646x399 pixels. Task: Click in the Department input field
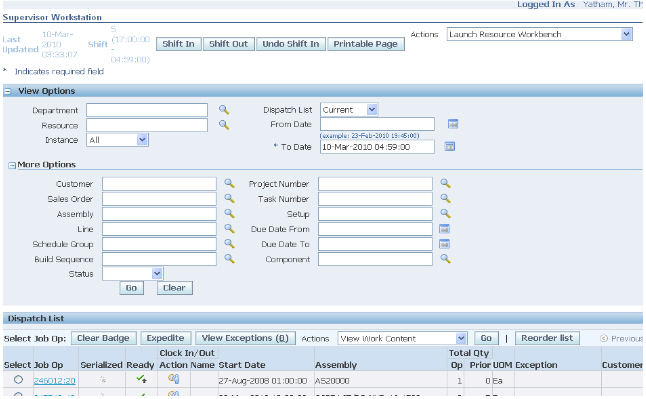147,110
